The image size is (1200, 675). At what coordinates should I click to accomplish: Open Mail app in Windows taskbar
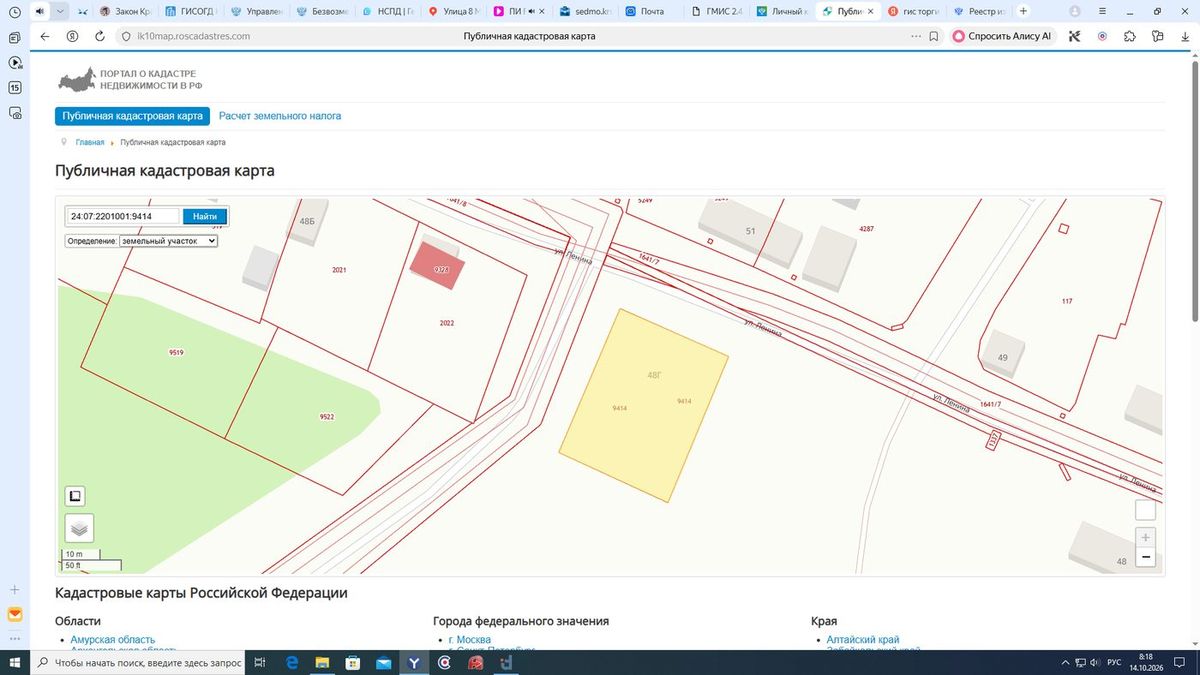(x=383, y=662)
